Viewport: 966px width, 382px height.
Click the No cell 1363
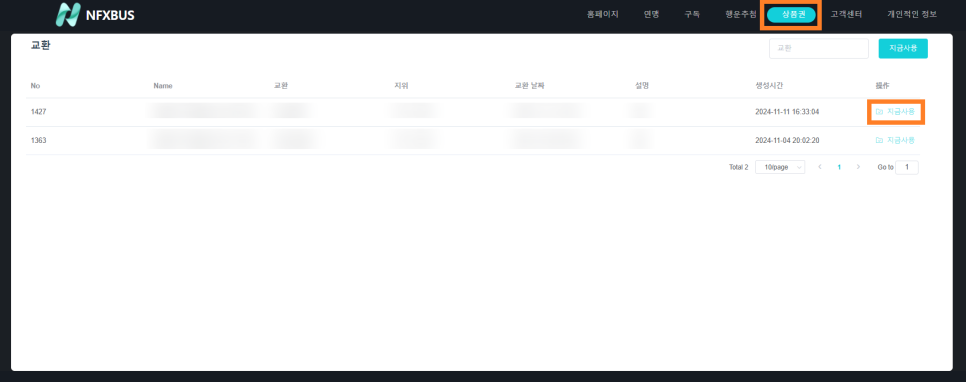(x=38, y=140)
